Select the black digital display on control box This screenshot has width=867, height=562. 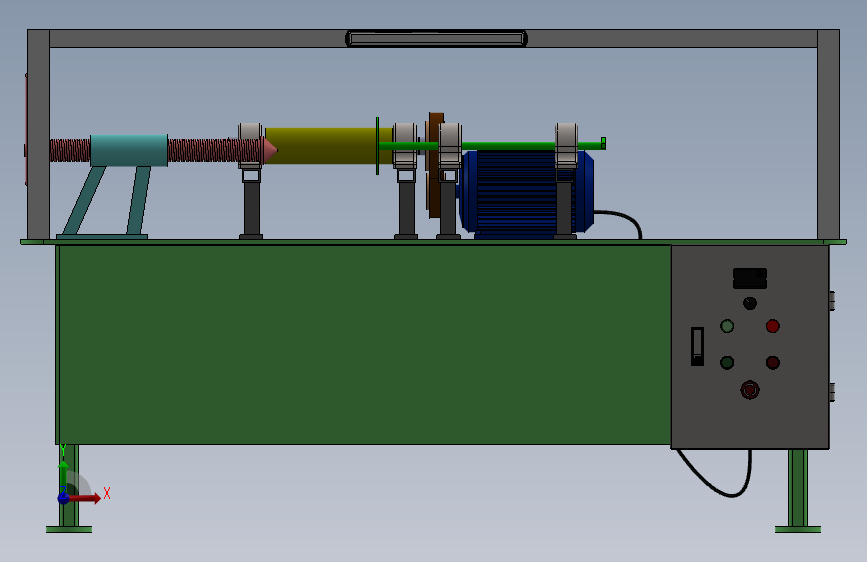[750, 278]
